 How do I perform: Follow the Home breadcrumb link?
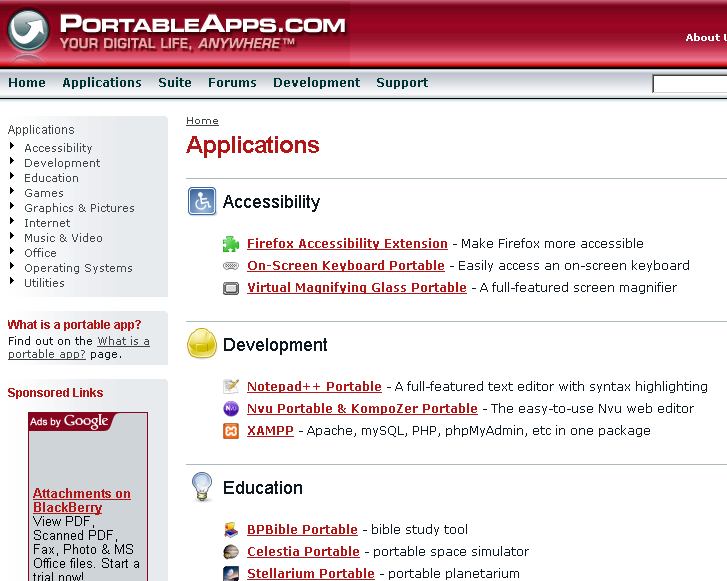[202, 121]
